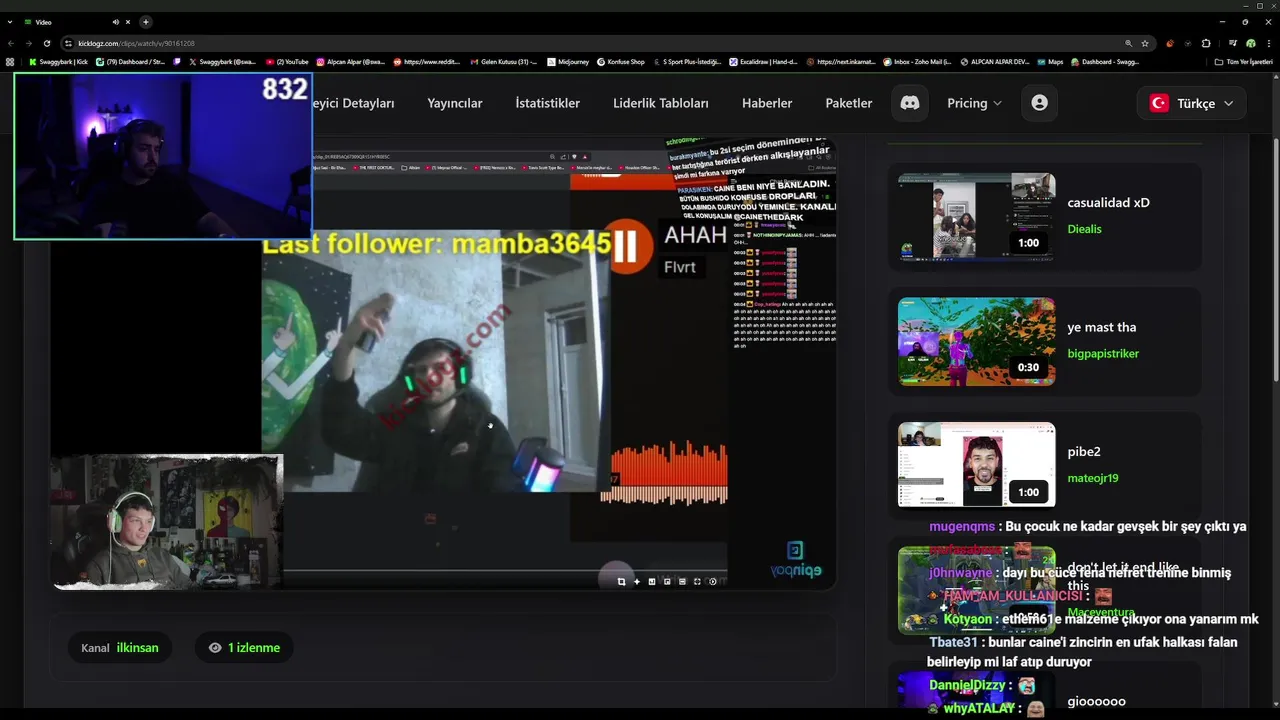Close the Video browser tab

(128, 22)
